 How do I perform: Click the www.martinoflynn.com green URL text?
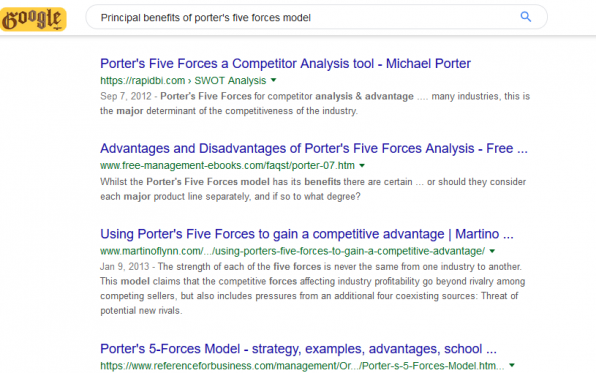point(292,251)
